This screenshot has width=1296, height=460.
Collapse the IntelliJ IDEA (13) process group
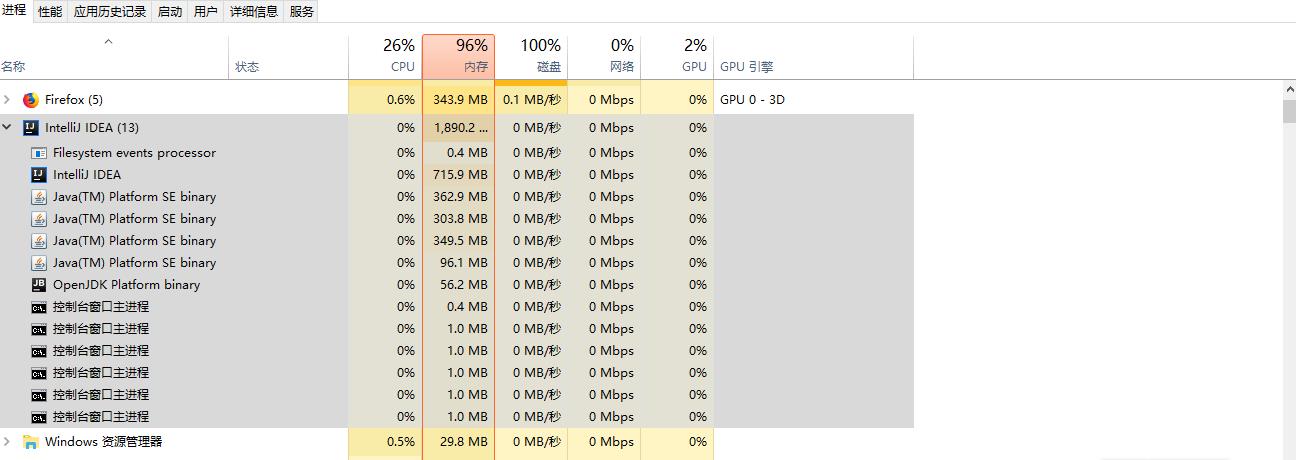click(8, 128)
